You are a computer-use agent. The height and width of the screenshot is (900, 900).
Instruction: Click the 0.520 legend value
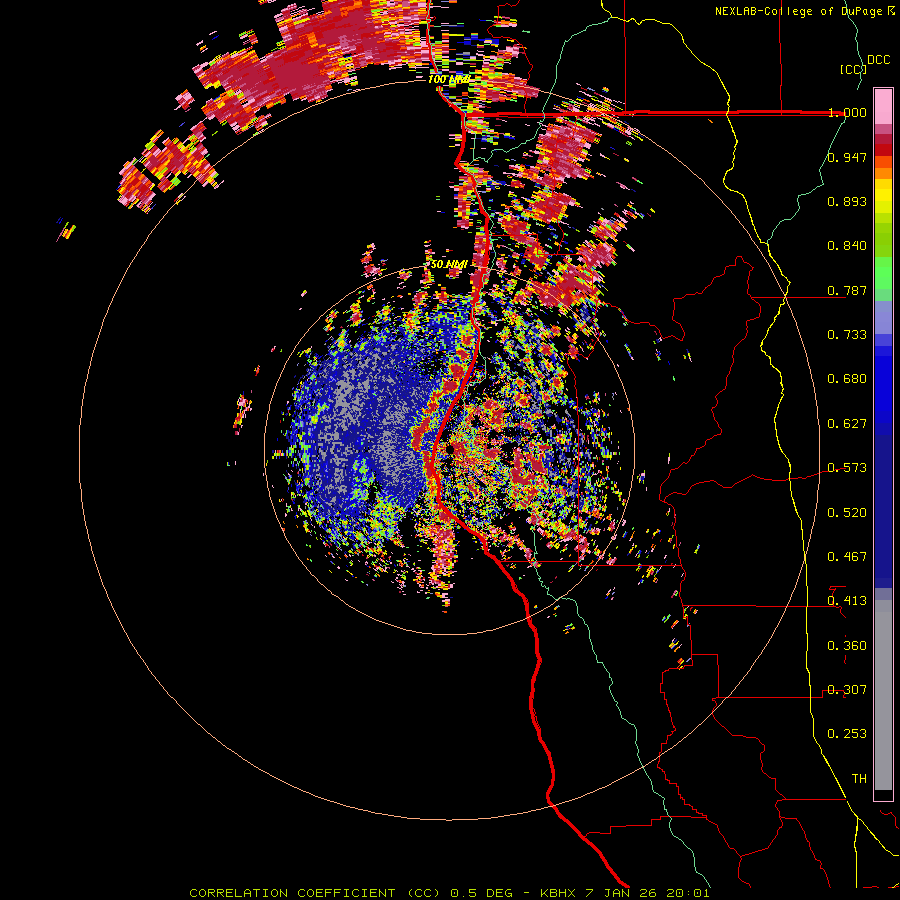coord(847,513)
